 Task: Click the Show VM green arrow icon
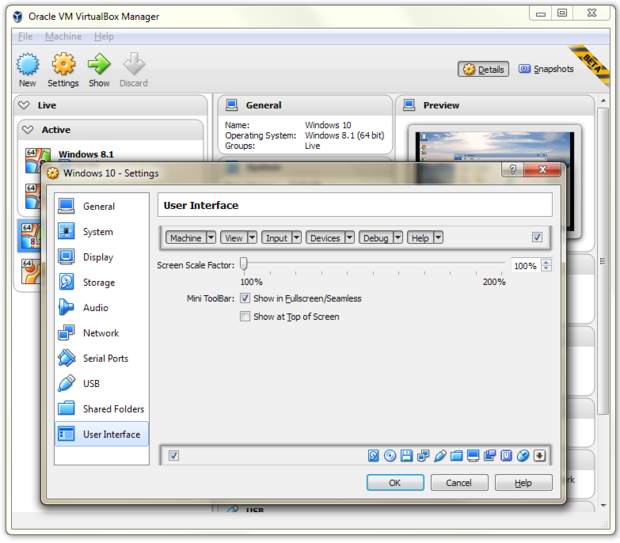(x=99, y=70)
